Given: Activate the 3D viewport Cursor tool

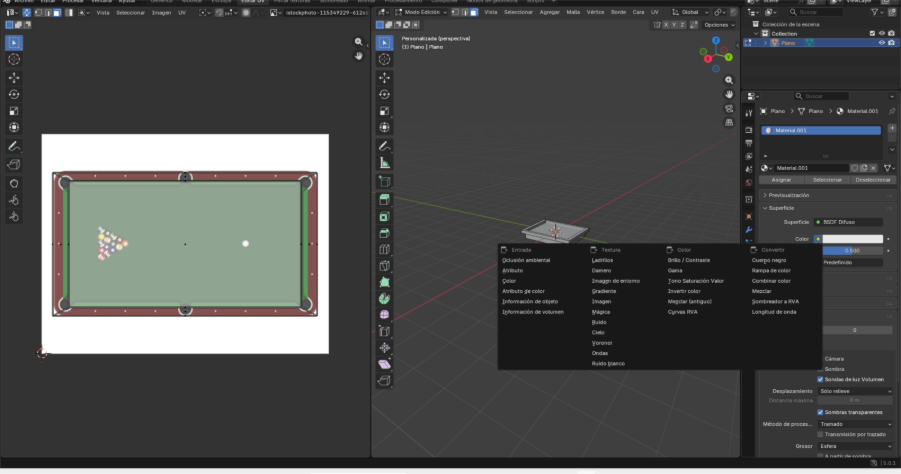Looking at the screenshot, I should point(385,60).
